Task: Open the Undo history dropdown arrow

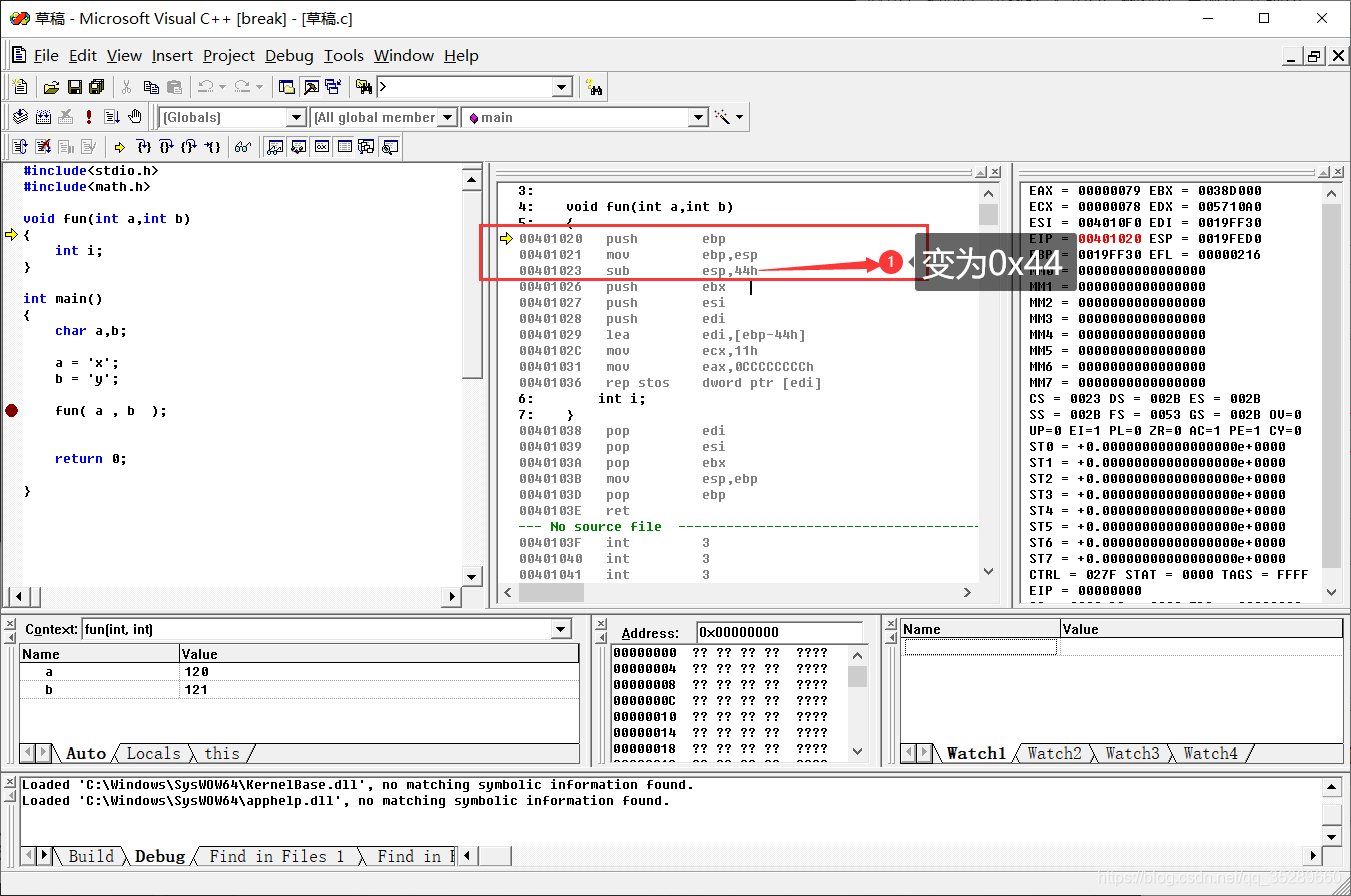Action: (x=223, y=87)
